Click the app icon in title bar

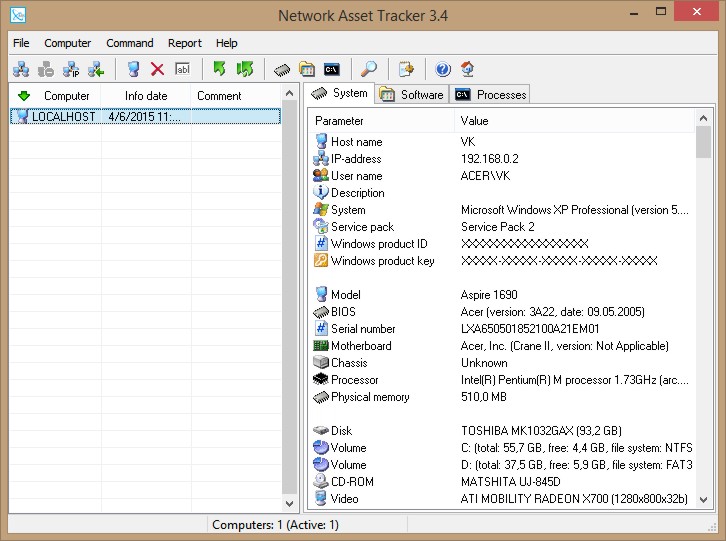pos(18,15)
